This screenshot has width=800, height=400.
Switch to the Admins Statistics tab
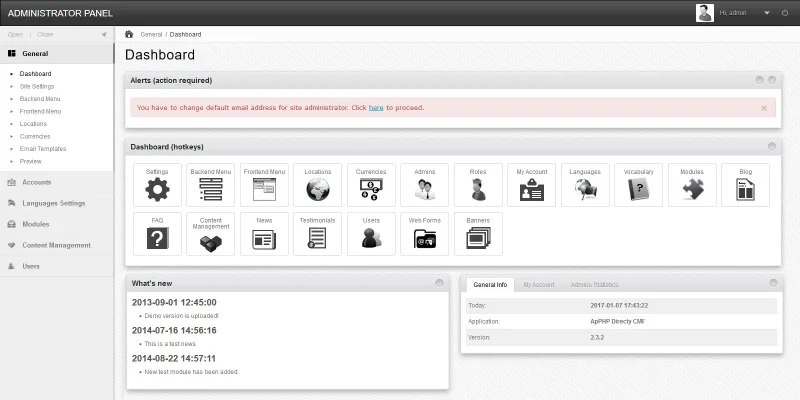coord(594,285)
